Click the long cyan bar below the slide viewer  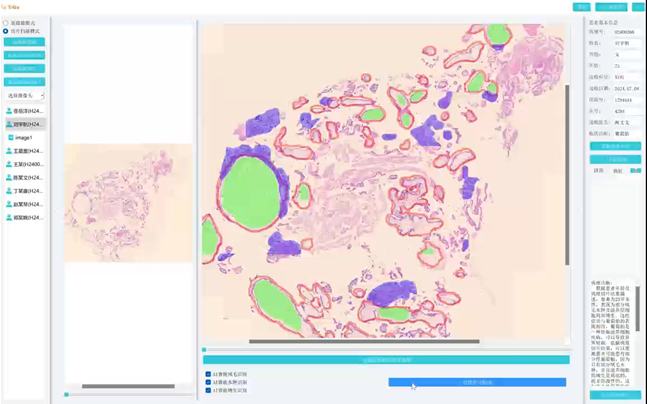coord(386,360)
